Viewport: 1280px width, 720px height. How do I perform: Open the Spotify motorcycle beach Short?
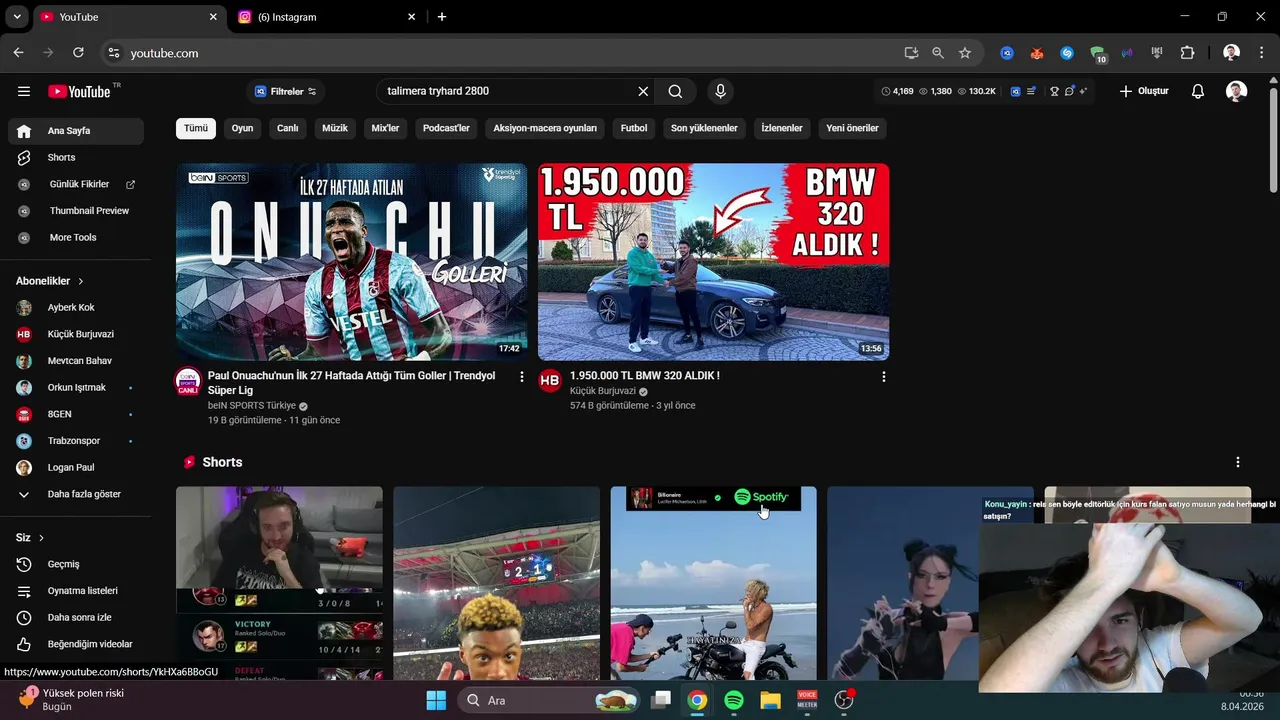coord(713,583)
